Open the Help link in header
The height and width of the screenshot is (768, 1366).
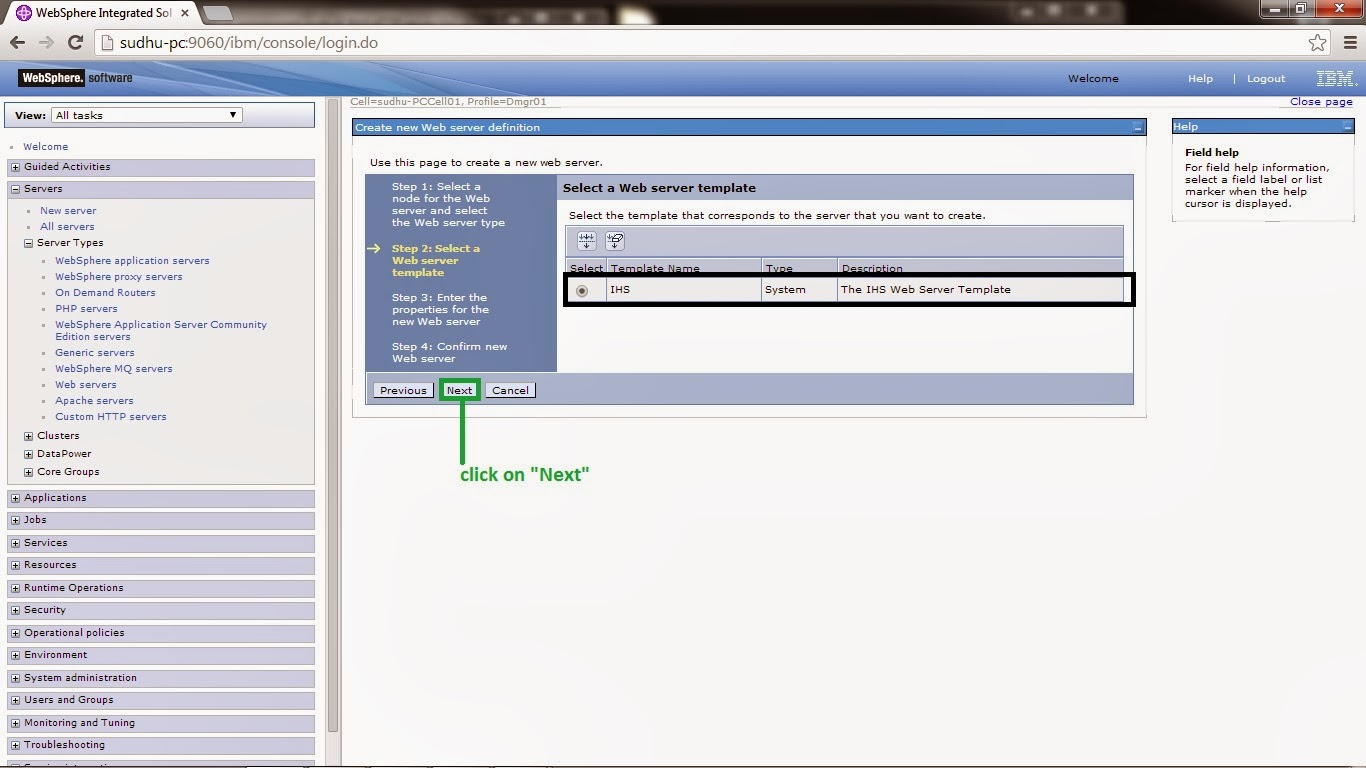(x=1200, y=79)
